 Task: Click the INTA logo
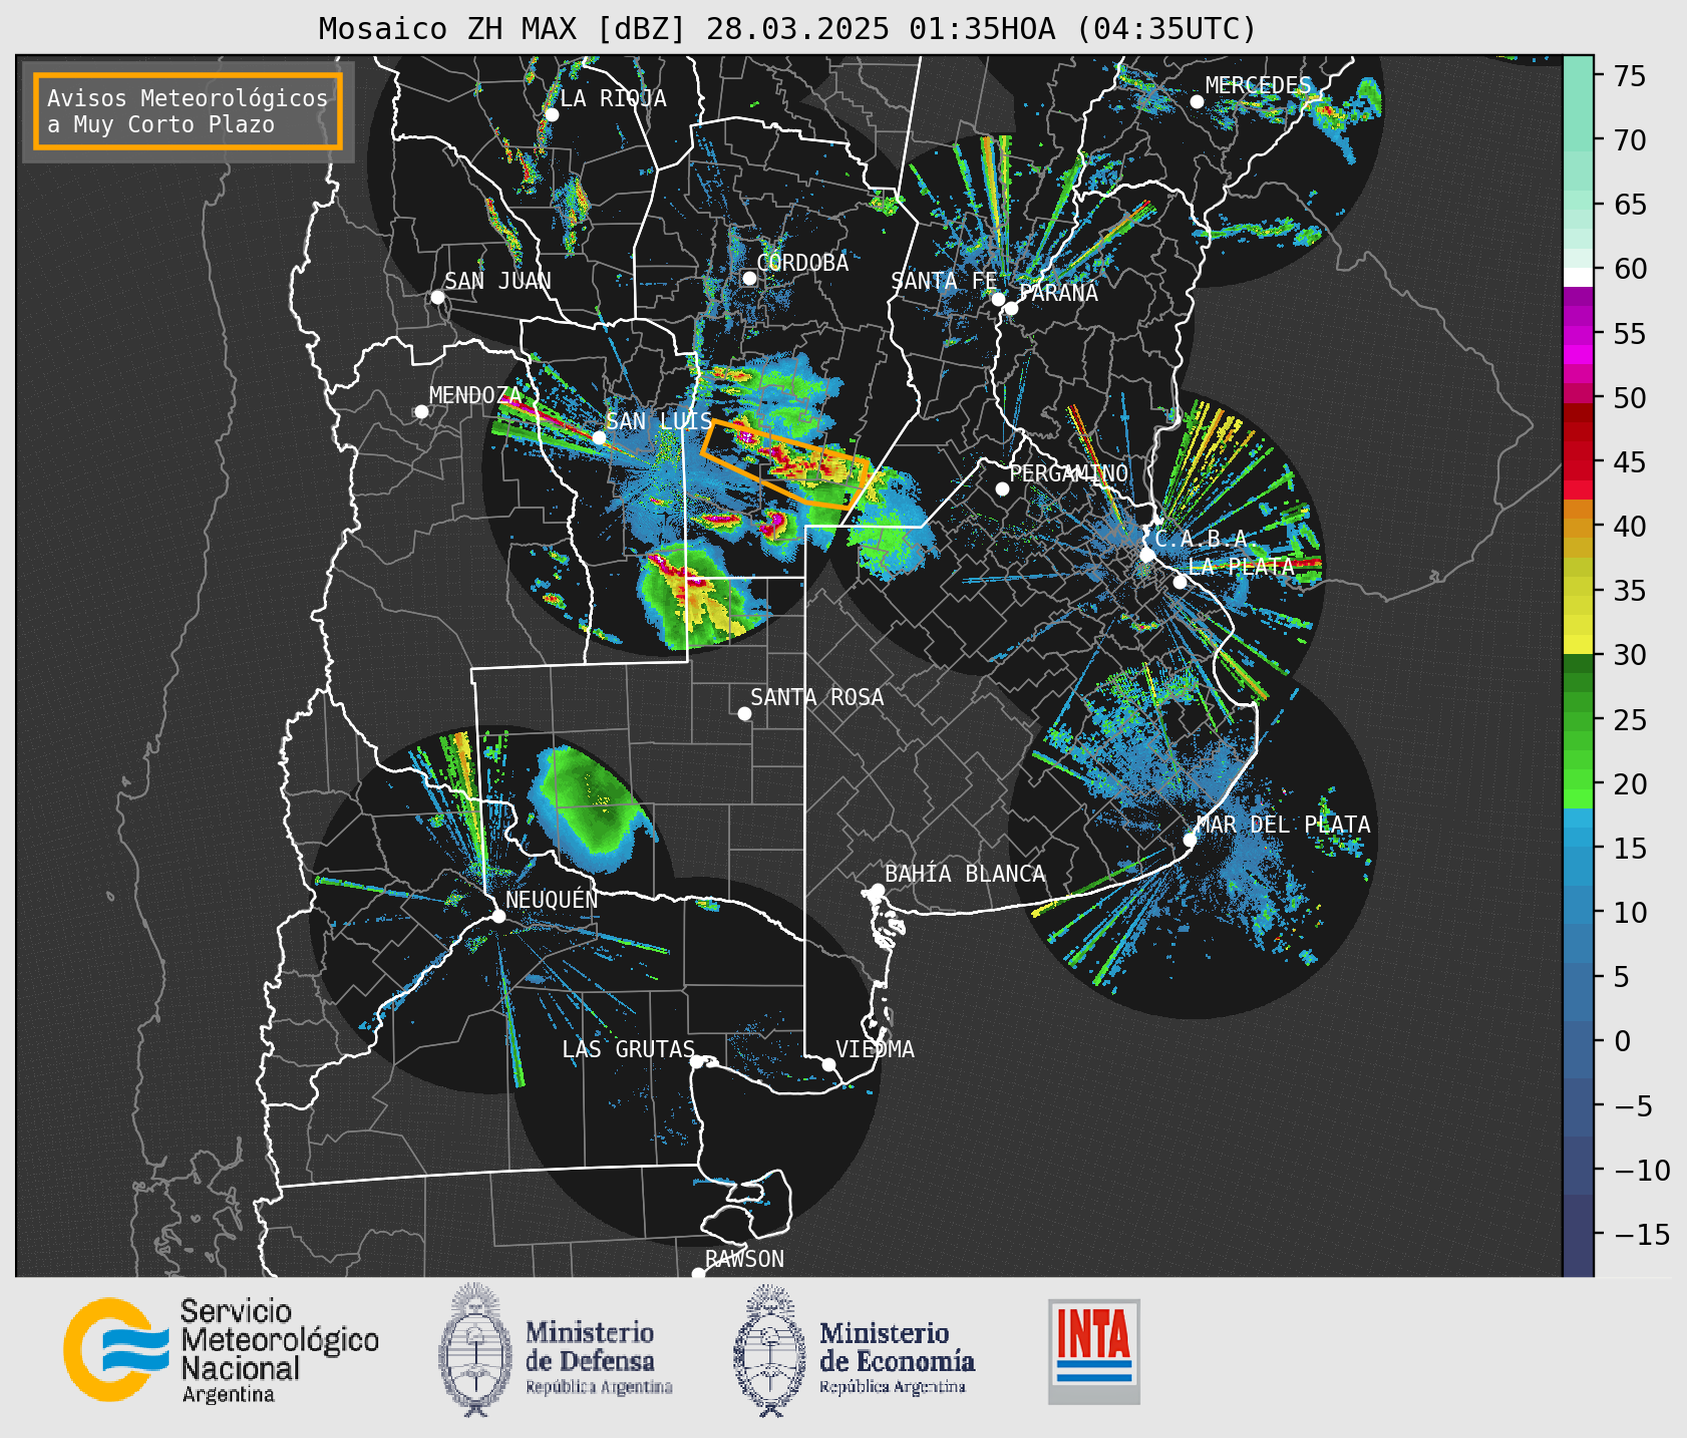coord(1094,1351)
